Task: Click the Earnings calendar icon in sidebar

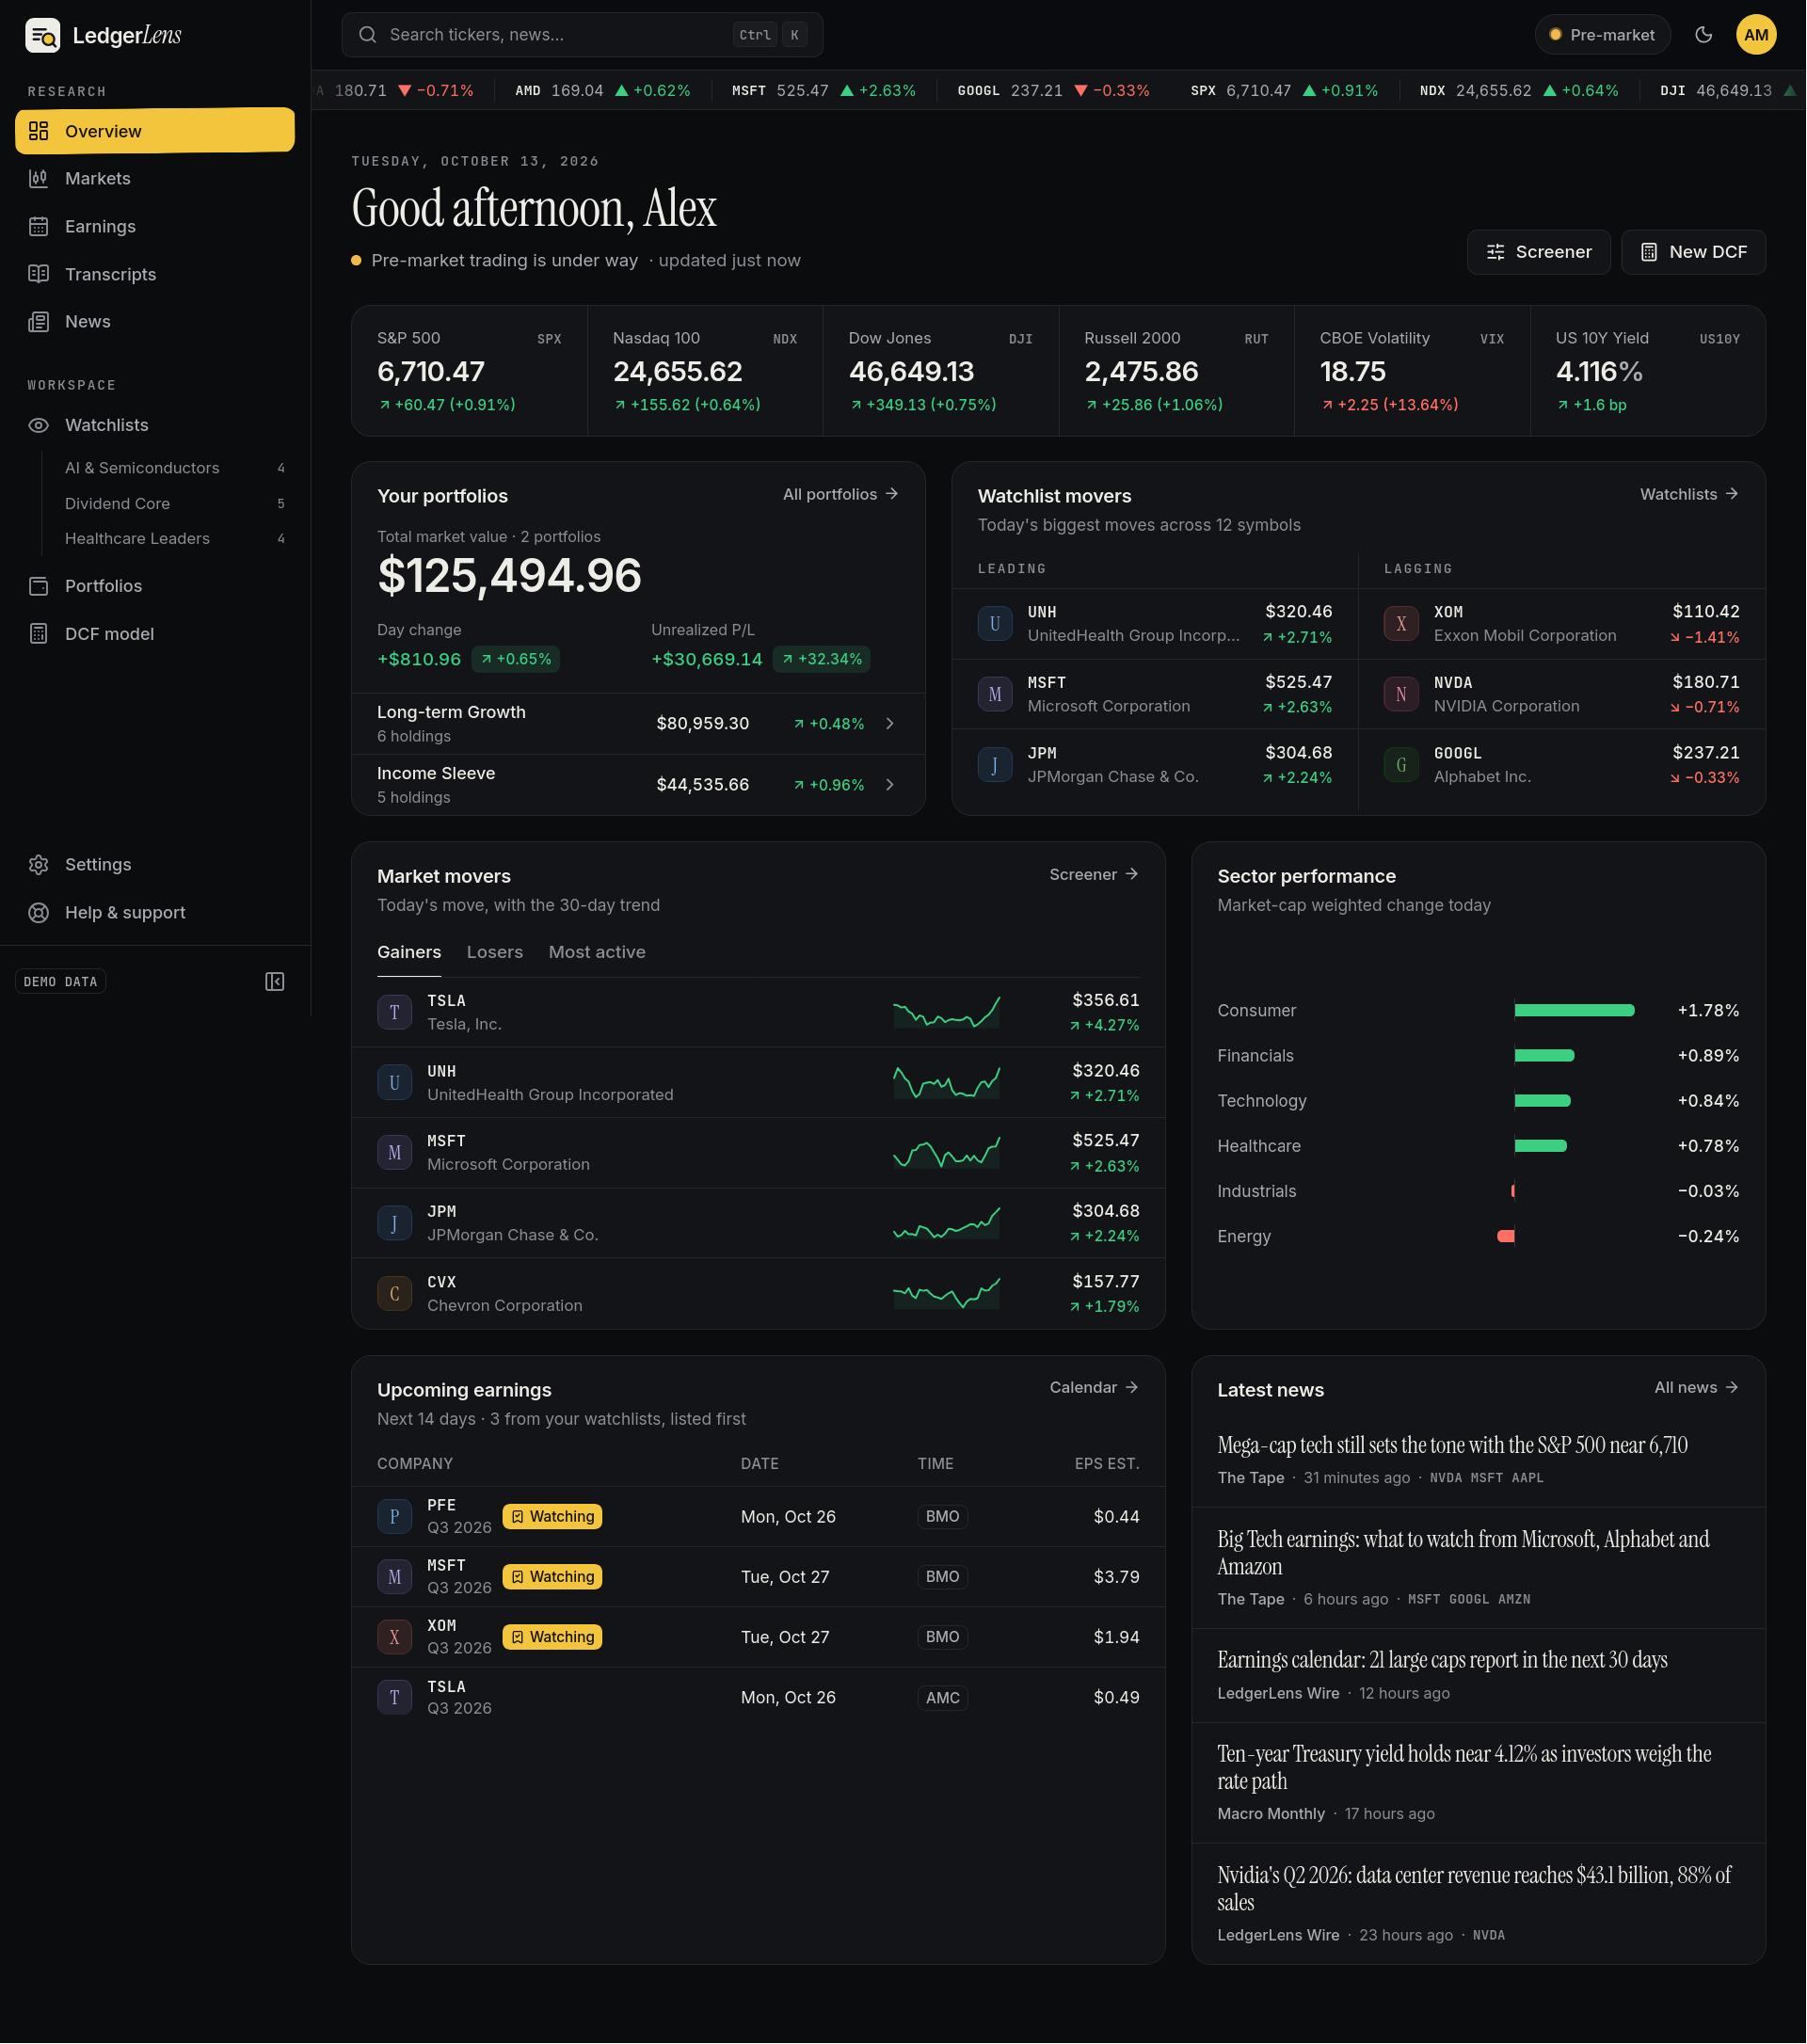Action: click(x=39, y=227)
